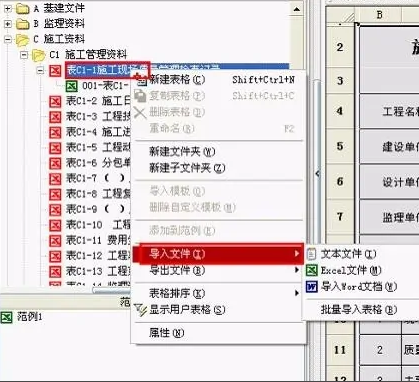
Task: Click the filter icon beside 显示用户表格
Action: coord(141,310)
